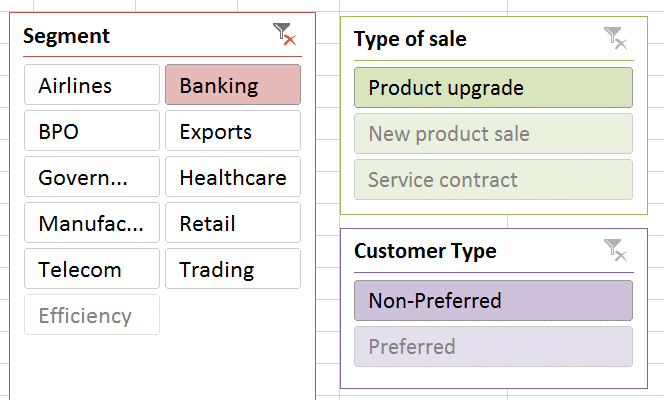Image resolution: width=664 pixels, height=400 pixels.
Task: Select New product sale option
Action: point(494,134)
